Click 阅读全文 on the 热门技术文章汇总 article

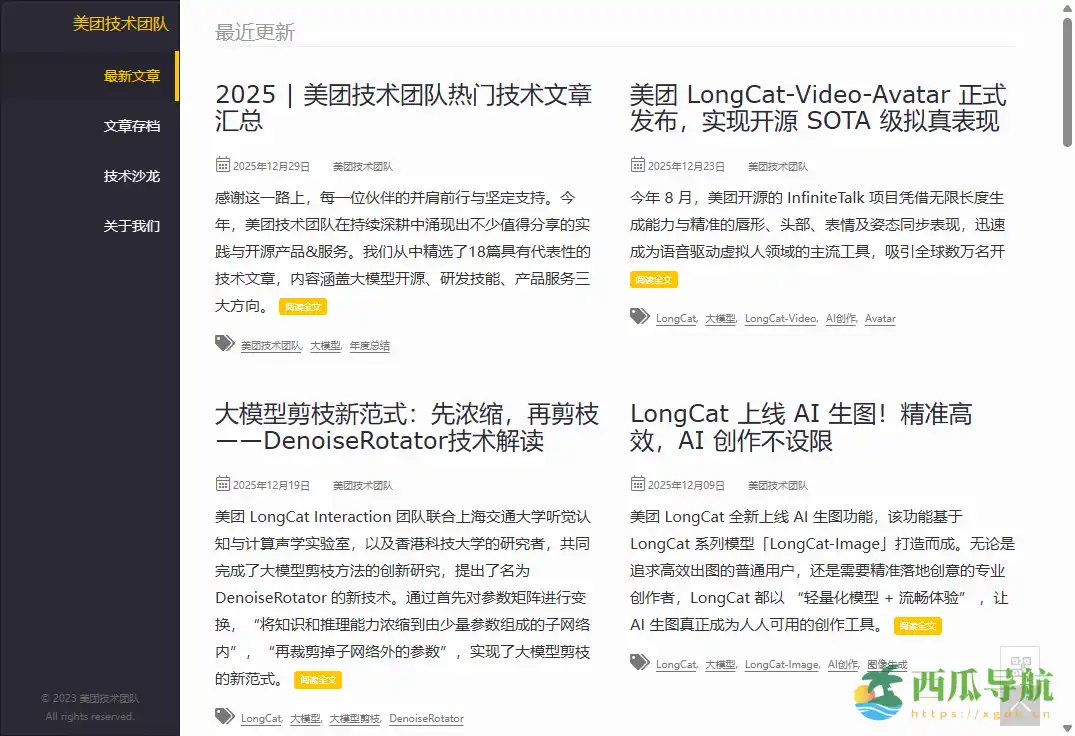[302, 306]
